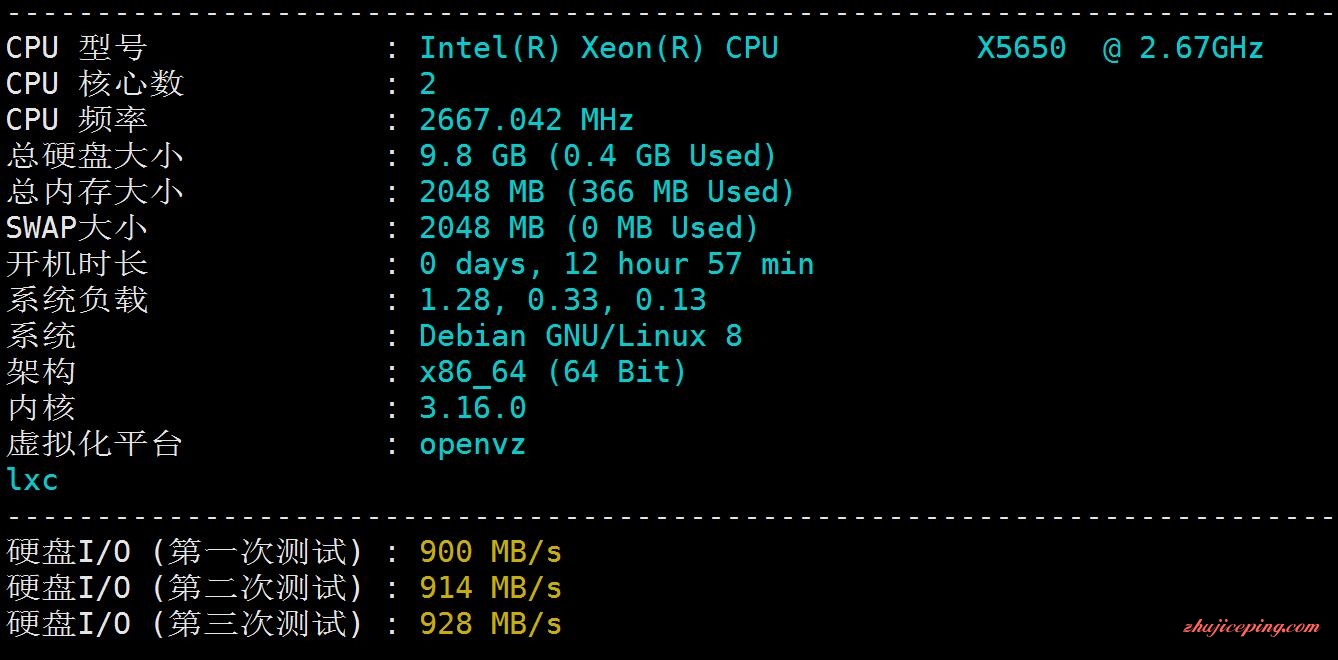Click the openvz virtualization value
Screen dimensions: 1338x660
point(472,445)
